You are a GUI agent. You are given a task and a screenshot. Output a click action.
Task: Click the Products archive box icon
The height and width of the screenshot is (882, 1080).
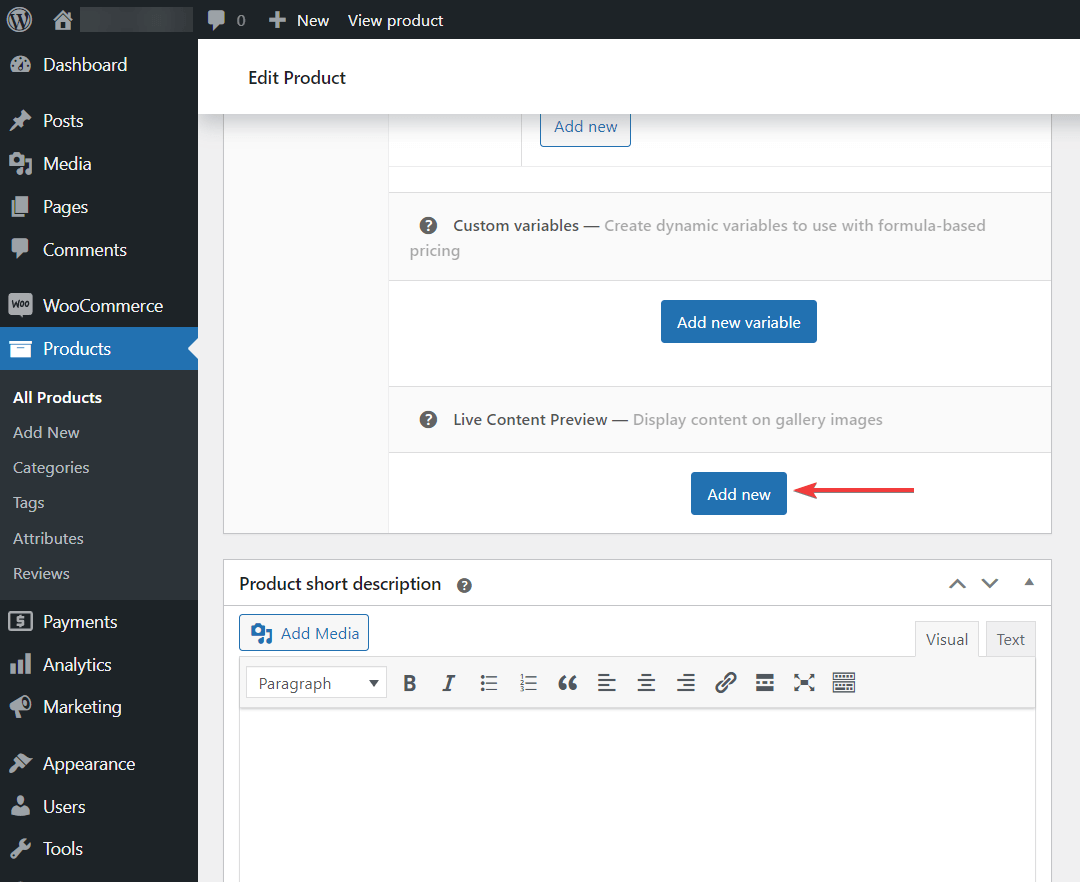pos(21,349)
